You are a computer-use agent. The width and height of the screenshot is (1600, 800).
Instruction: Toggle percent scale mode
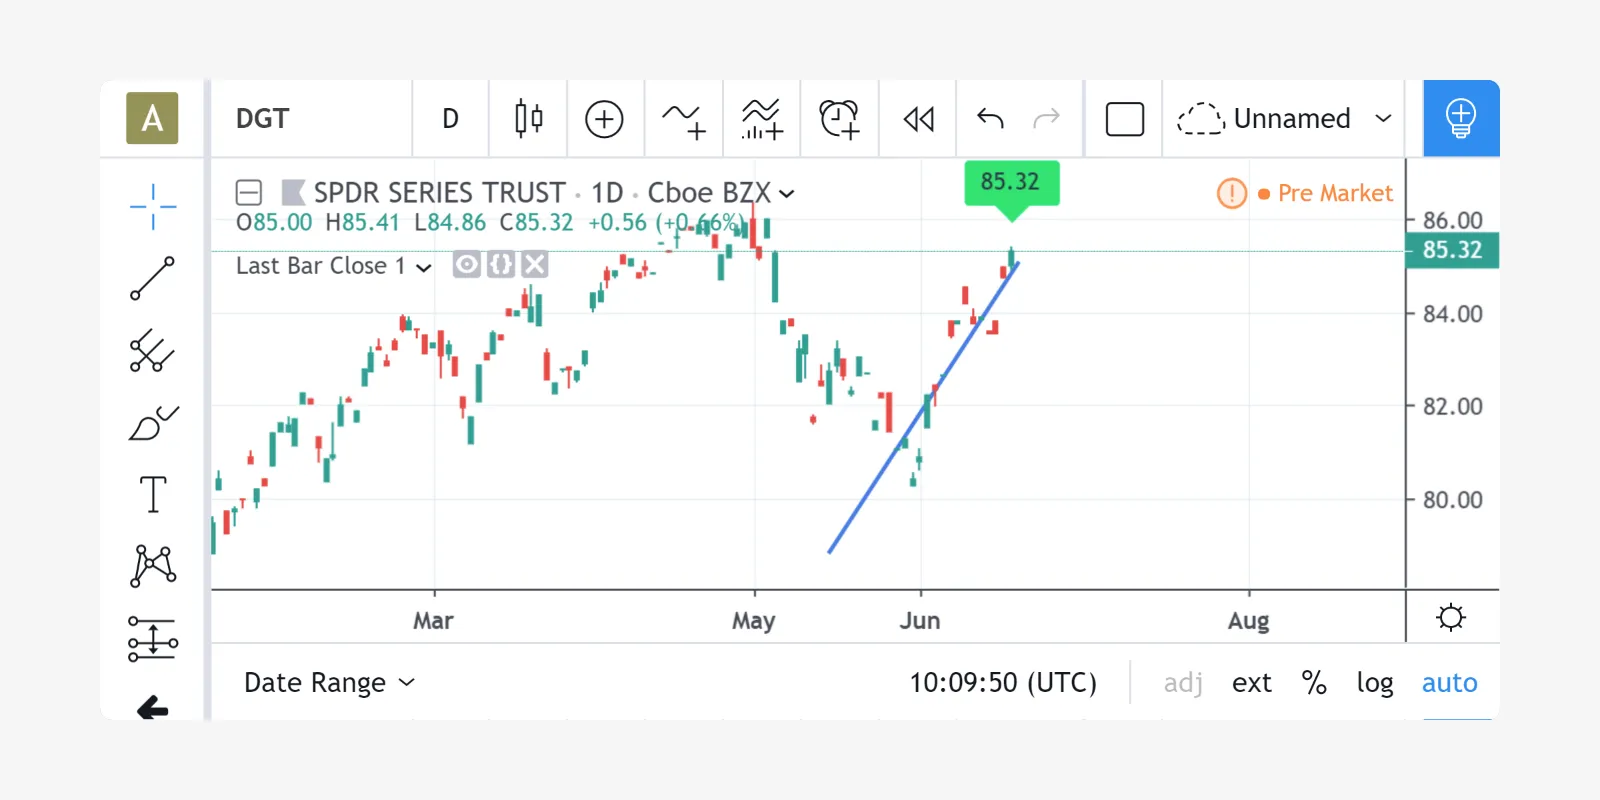coord(1314,683)
